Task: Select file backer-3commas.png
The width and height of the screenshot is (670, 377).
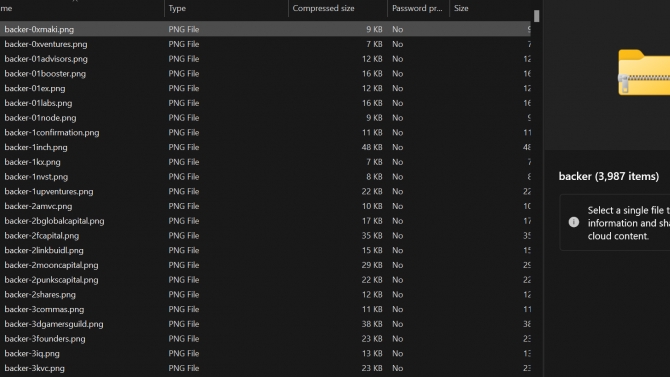Action: 44,309
